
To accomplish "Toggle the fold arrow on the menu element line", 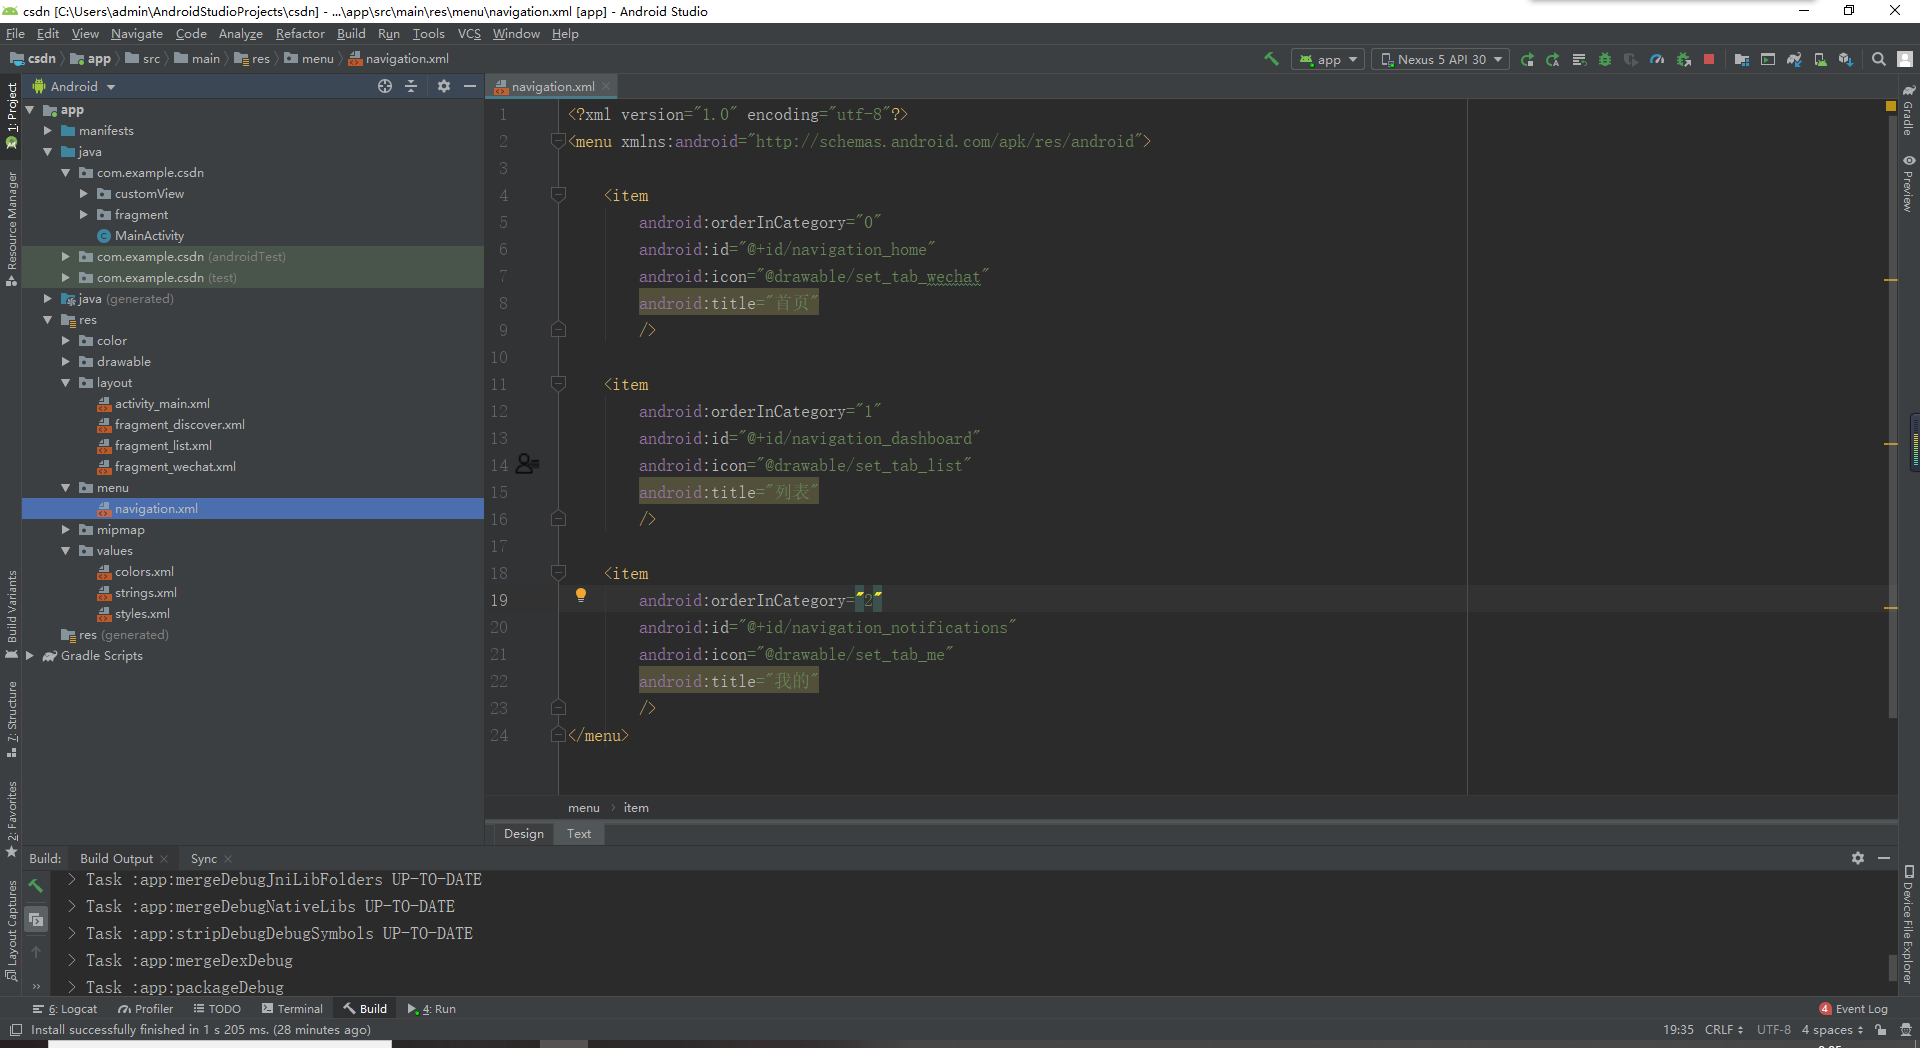I will pos(558,141).
